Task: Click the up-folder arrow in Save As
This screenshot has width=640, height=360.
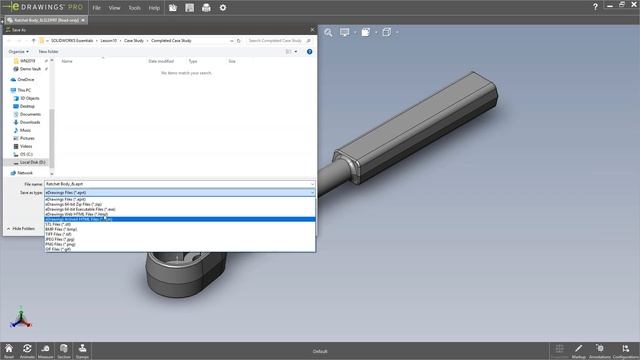Action: (33, 40)
